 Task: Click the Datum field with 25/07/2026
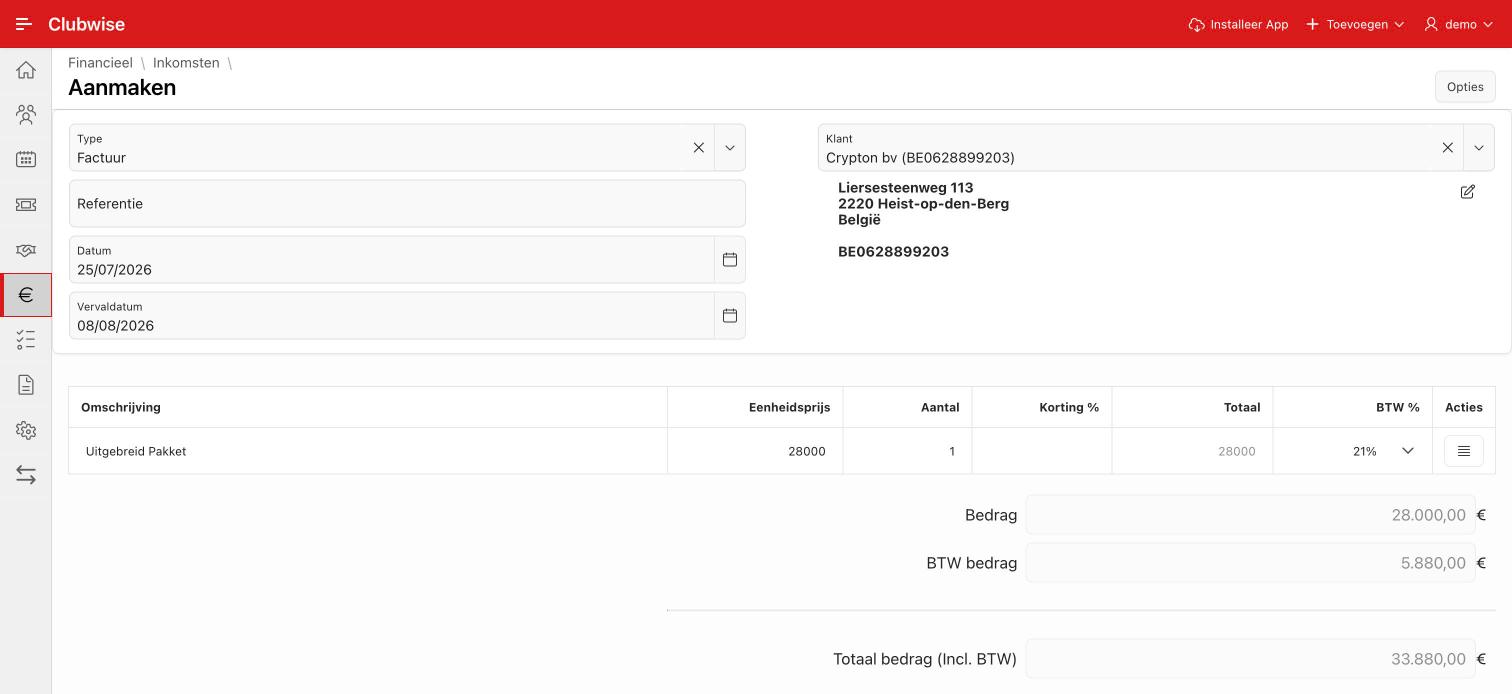[x=392, y=260]
